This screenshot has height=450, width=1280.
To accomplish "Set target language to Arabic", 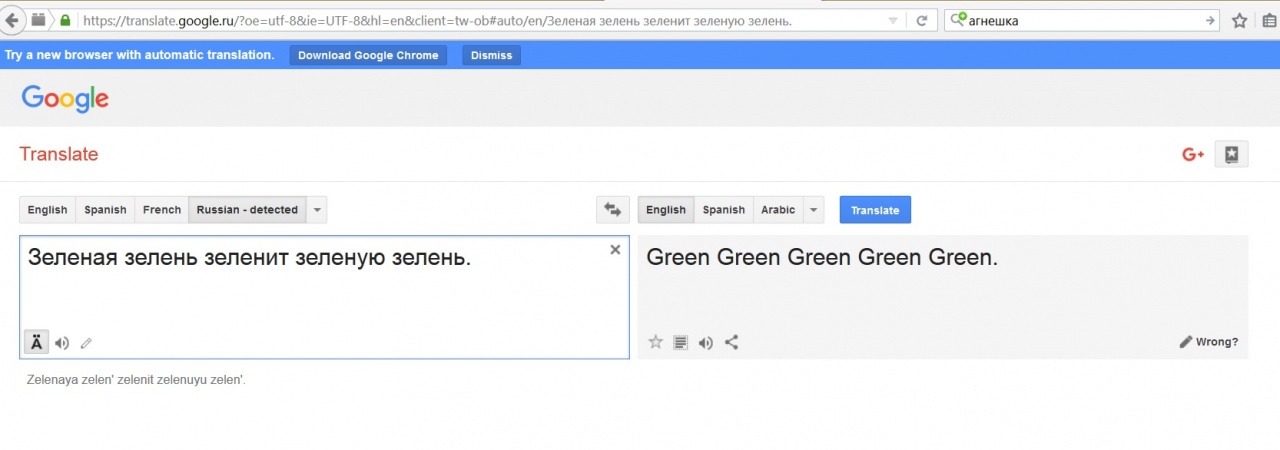I will tap(778, 210).
